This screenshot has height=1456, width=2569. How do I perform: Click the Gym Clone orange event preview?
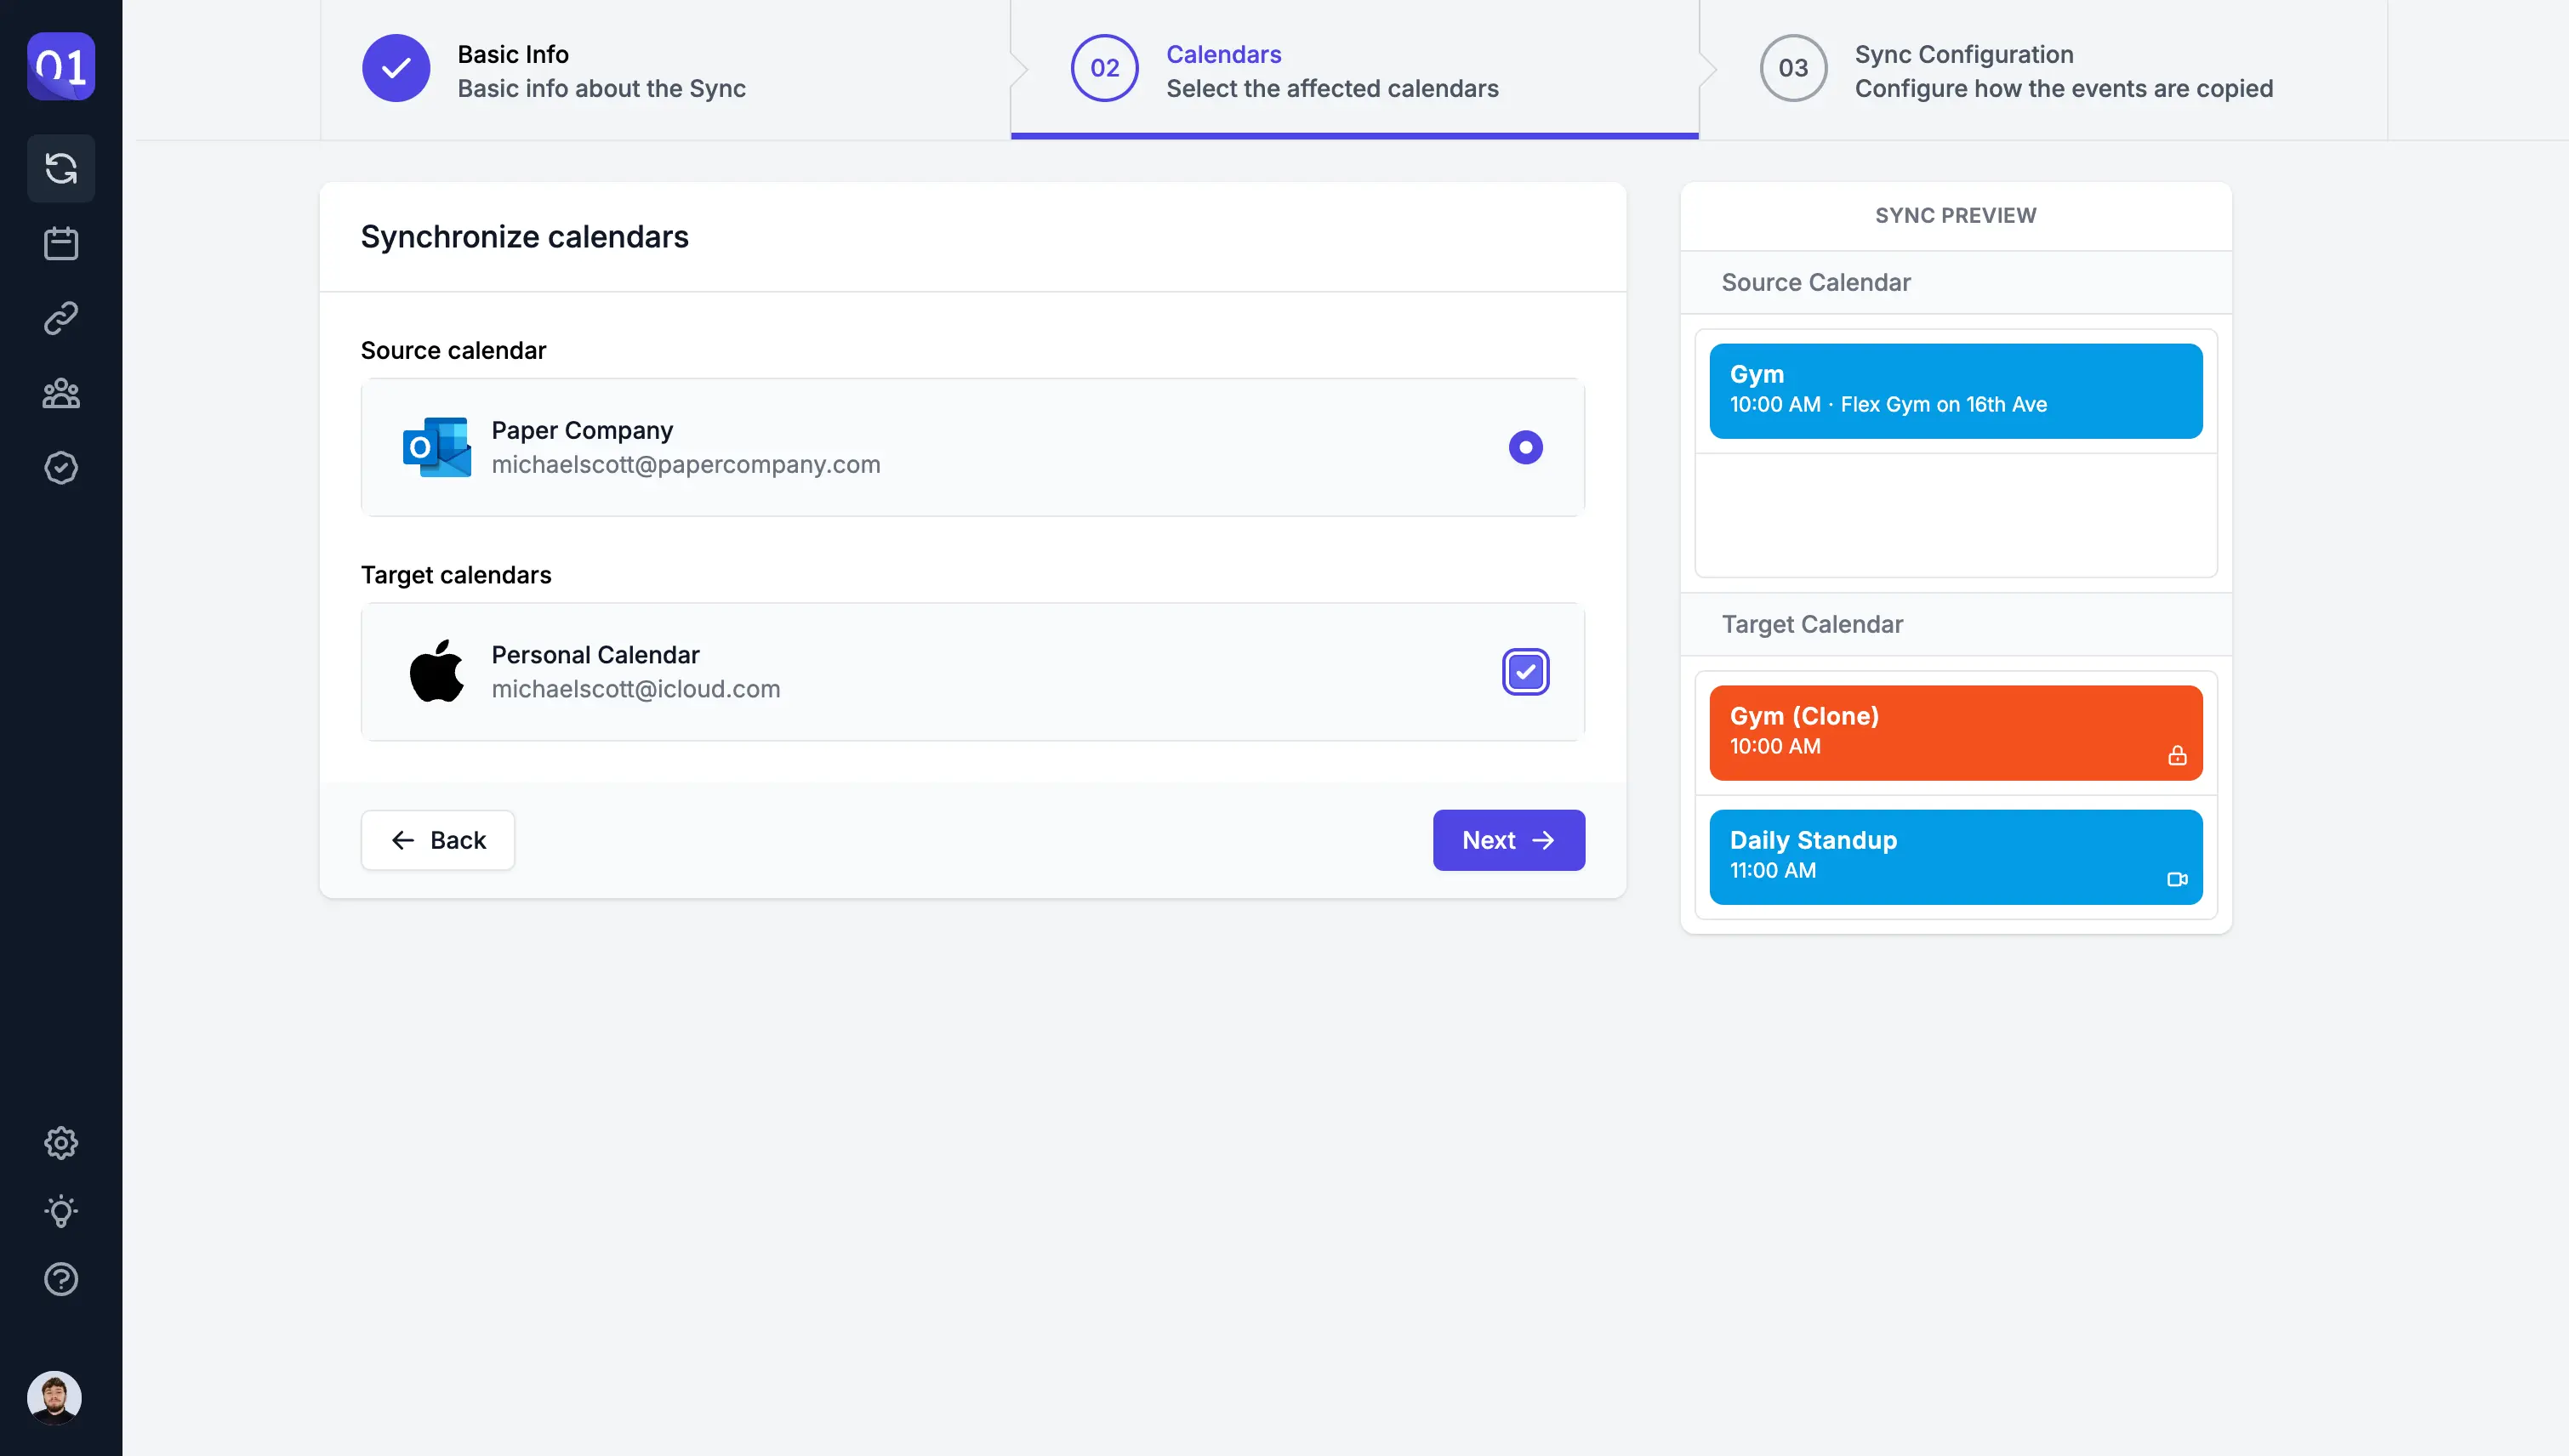tap(1955, 731)
